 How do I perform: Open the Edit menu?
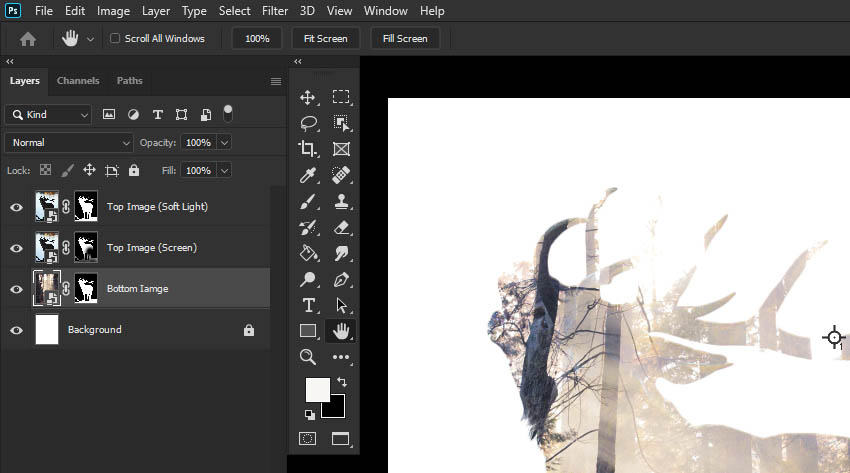click(75, 11)
